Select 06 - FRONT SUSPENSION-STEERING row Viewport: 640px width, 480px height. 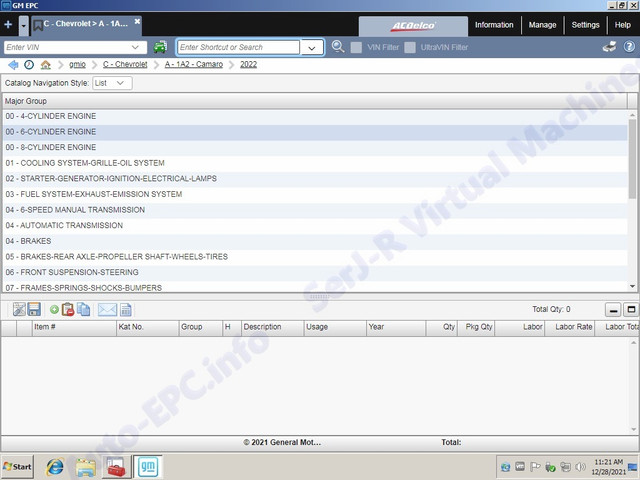(x=315, y=272)
